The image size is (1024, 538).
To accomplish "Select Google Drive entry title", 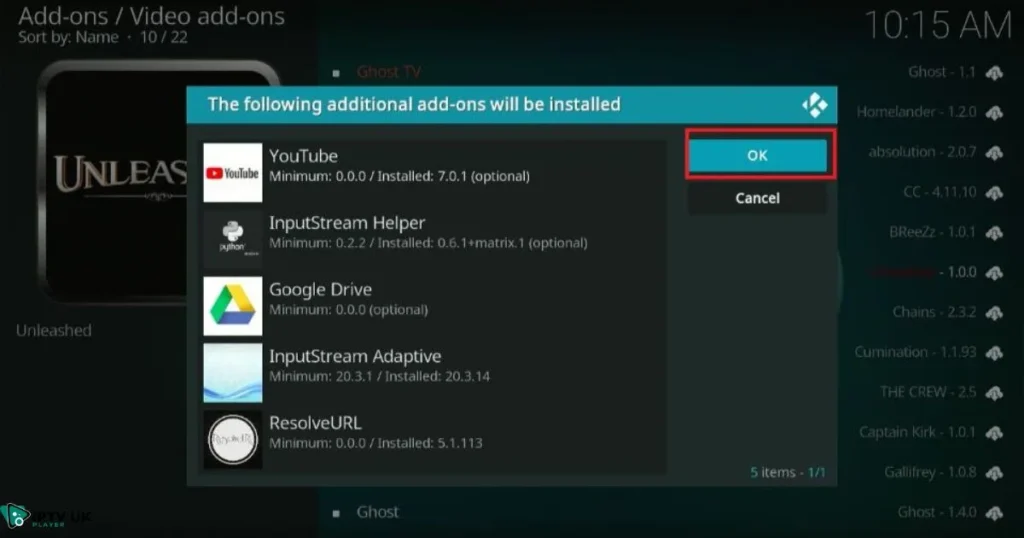I will pyautogui.click(x=321, y=289).
